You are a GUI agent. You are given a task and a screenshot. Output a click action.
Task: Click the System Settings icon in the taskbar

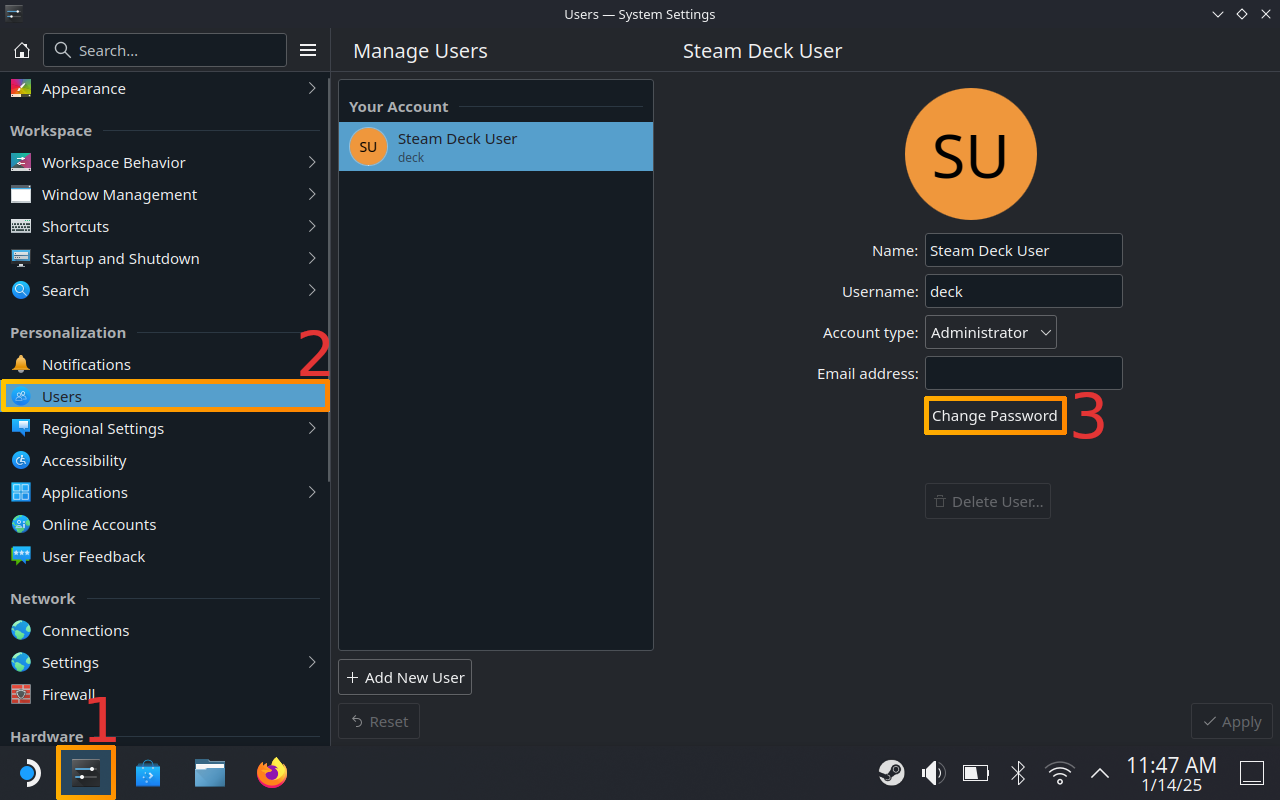pyautogui.click(x=86, y=772)
